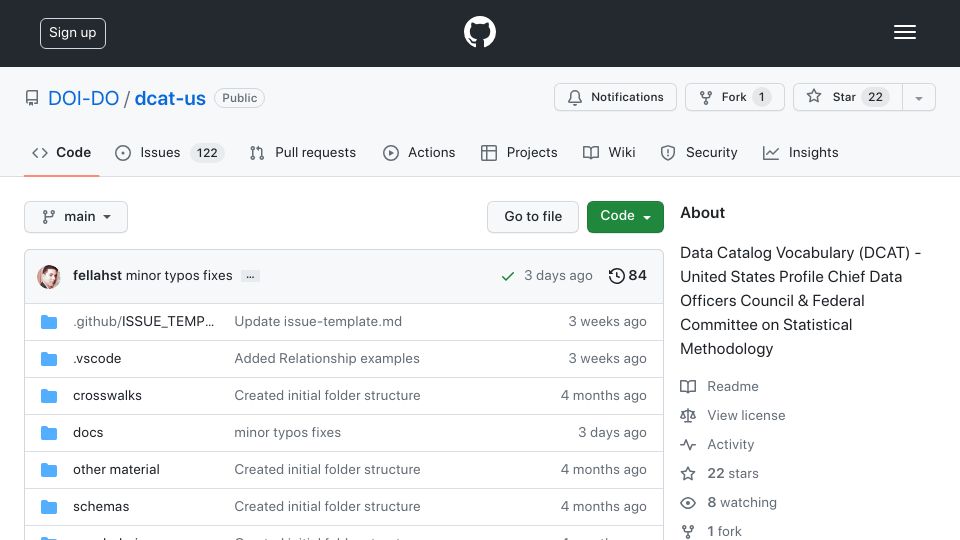Click the folder icon beside crosswalks
This screenshot has width=960, height=540.
tap(49, 396)
